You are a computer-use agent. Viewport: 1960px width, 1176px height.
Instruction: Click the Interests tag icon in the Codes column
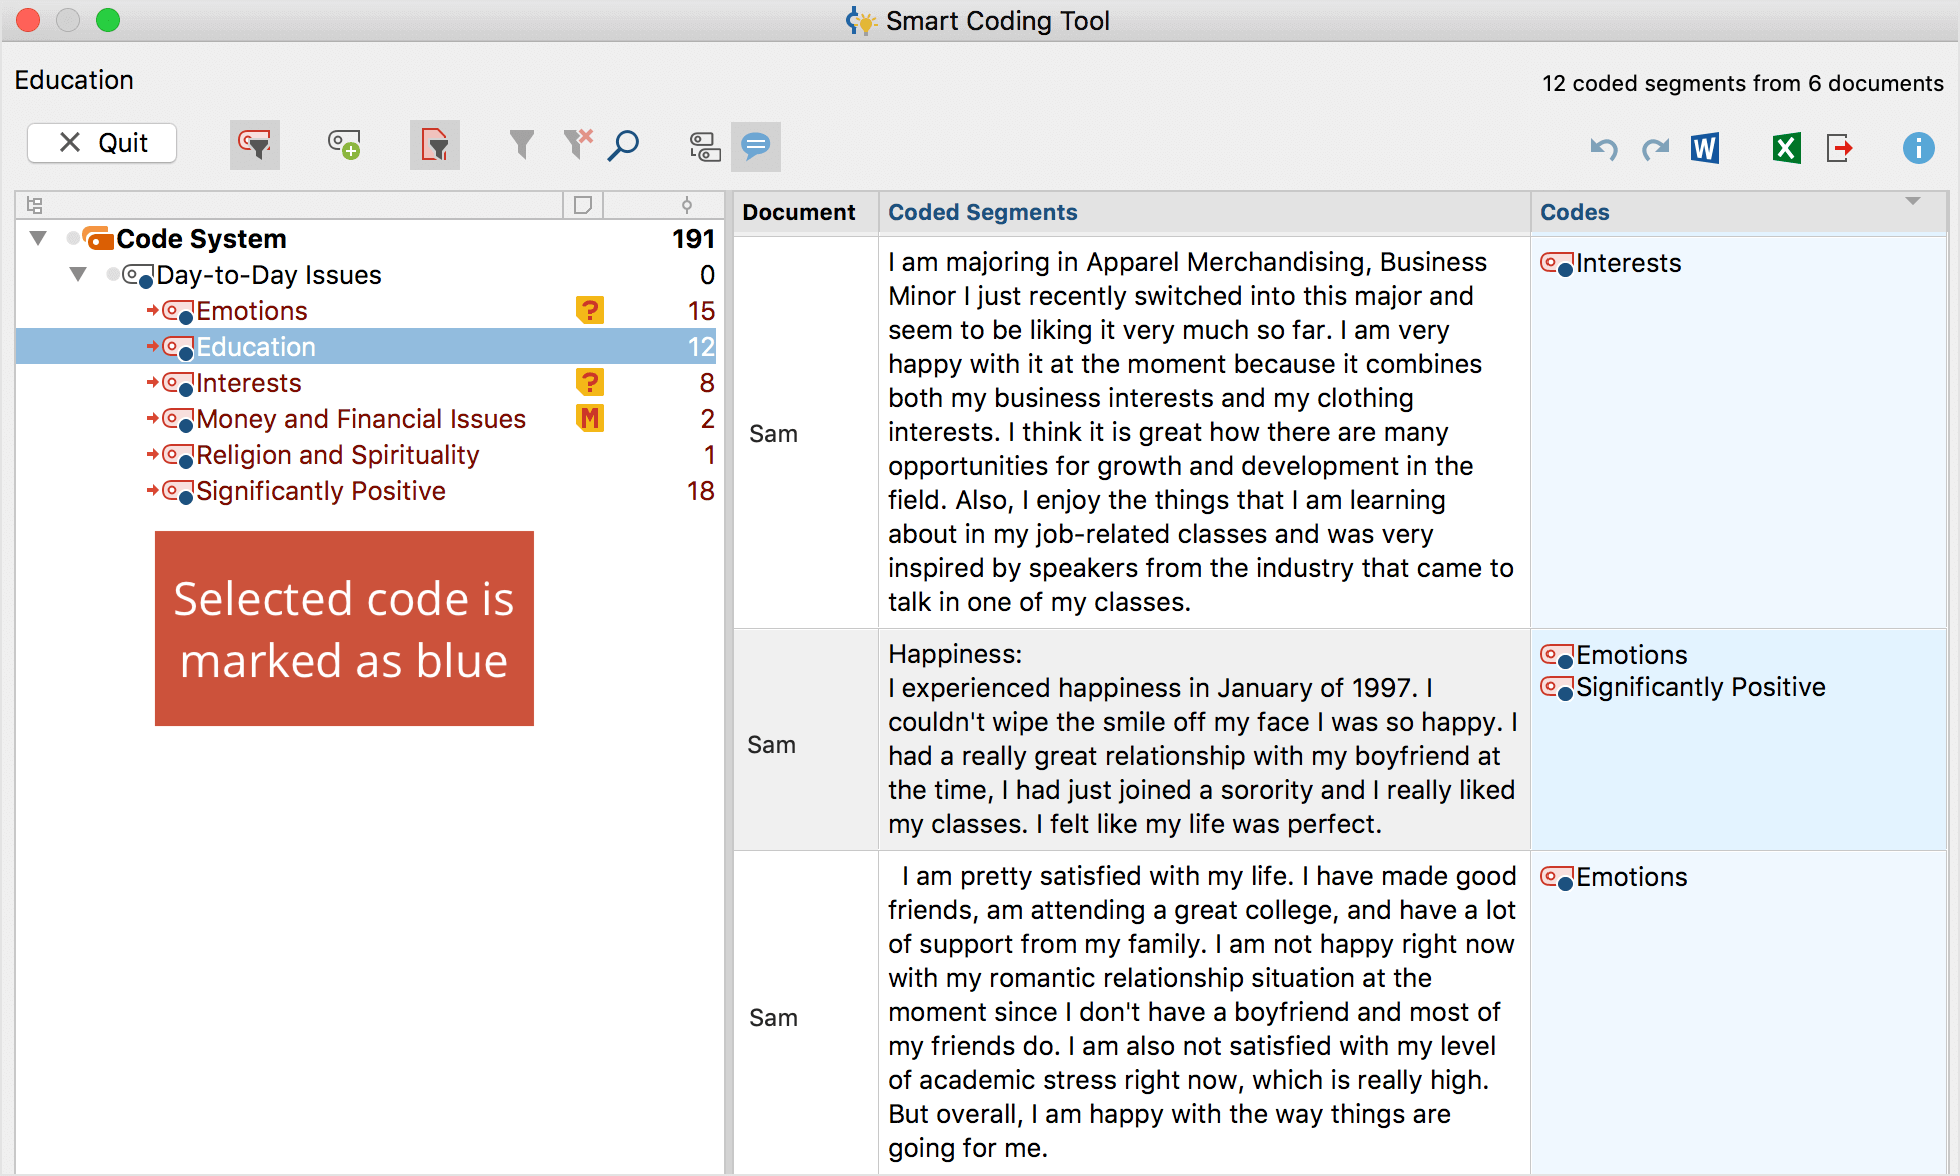coord(1557,264)
